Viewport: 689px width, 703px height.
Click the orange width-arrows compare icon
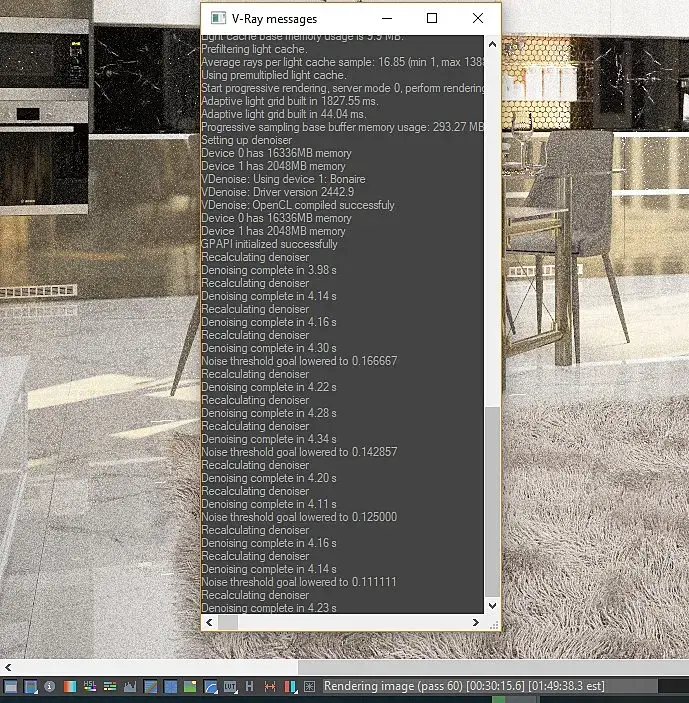[270, 686]
